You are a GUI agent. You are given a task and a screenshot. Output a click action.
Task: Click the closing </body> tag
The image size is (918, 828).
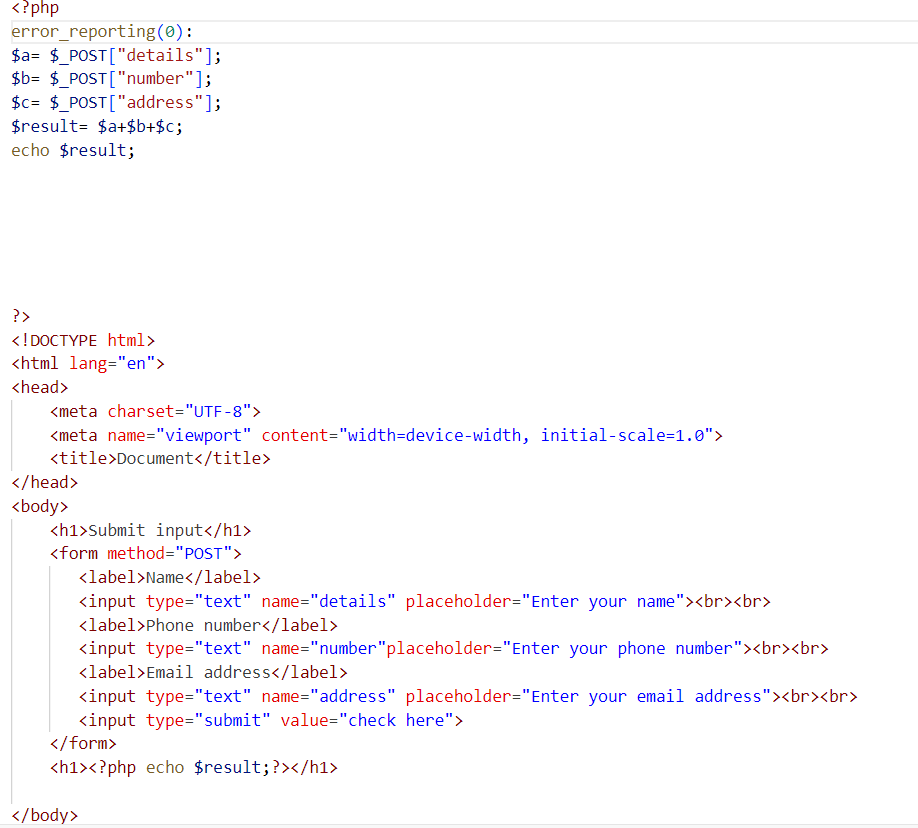[x=44, y=815]
